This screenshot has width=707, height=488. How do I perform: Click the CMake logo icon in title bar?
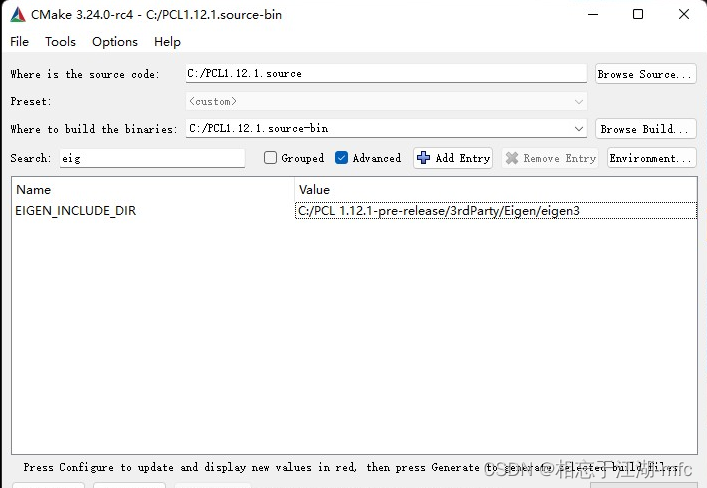click(18, 14)
